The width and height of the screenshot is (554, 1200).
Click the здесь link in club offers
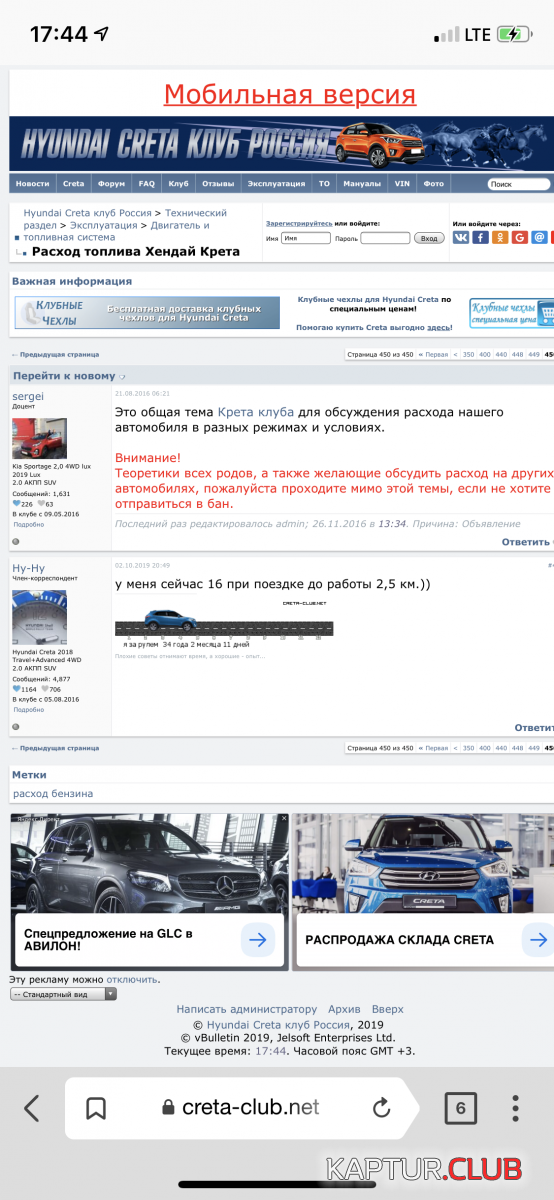438,327
